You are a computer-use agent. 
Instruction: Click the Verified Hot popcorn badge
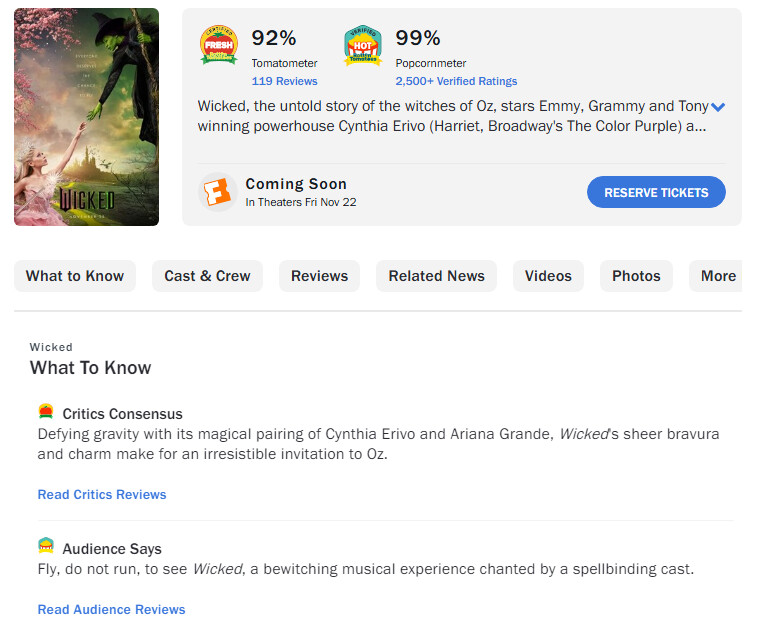(x=363, y=46)
